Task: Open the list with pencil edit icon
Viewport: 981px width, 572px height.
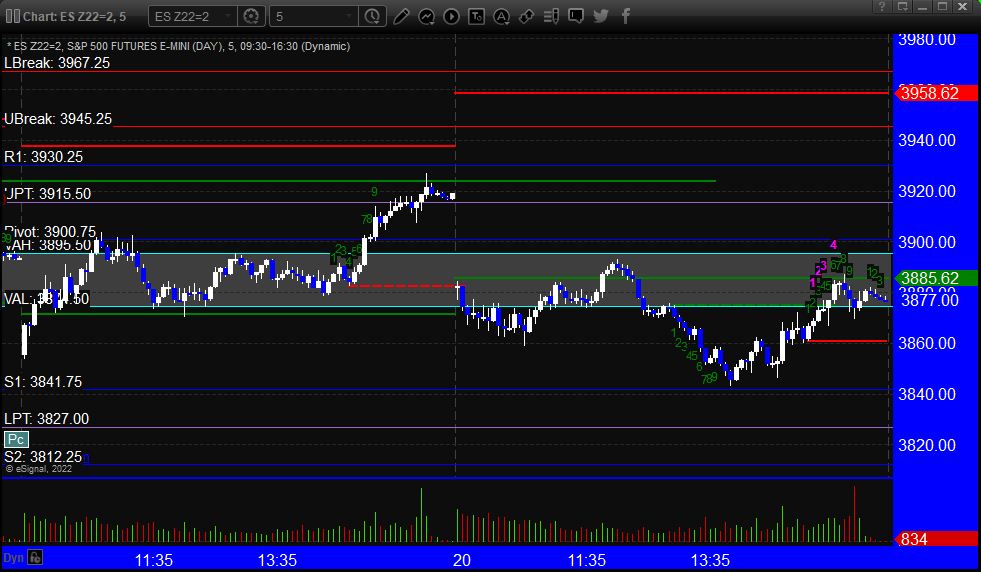Action: (551, 16)
